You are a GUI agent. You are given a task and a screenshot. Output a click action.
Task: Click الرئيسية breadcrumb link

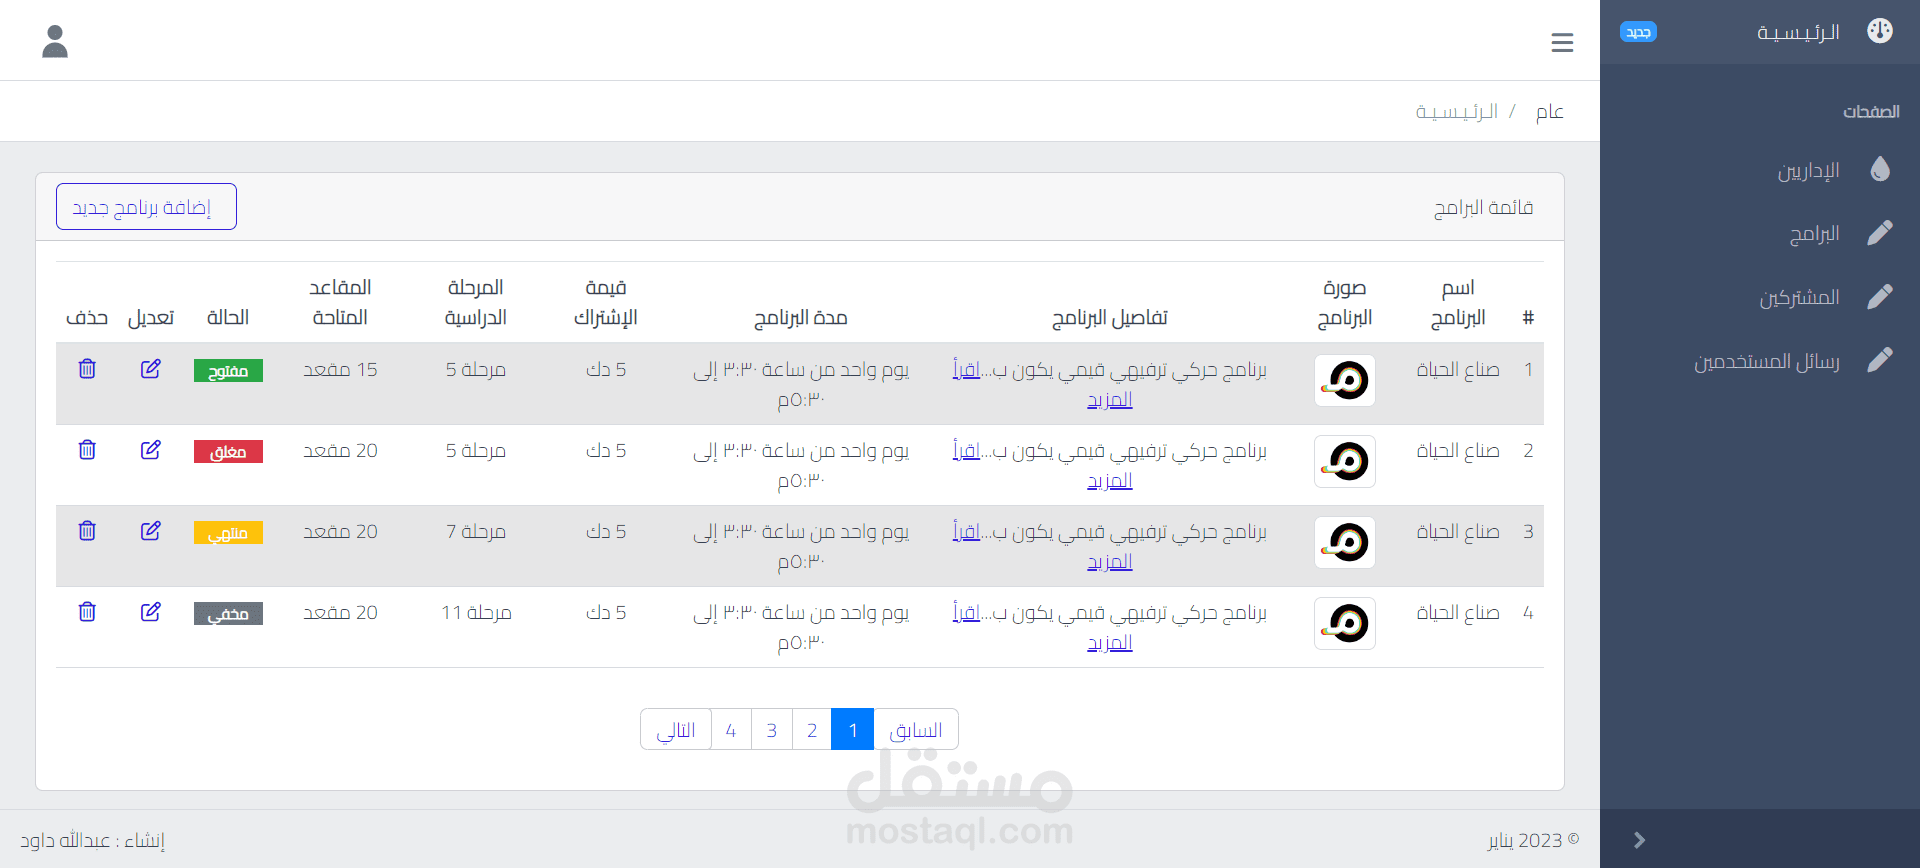click(1456, 111)
